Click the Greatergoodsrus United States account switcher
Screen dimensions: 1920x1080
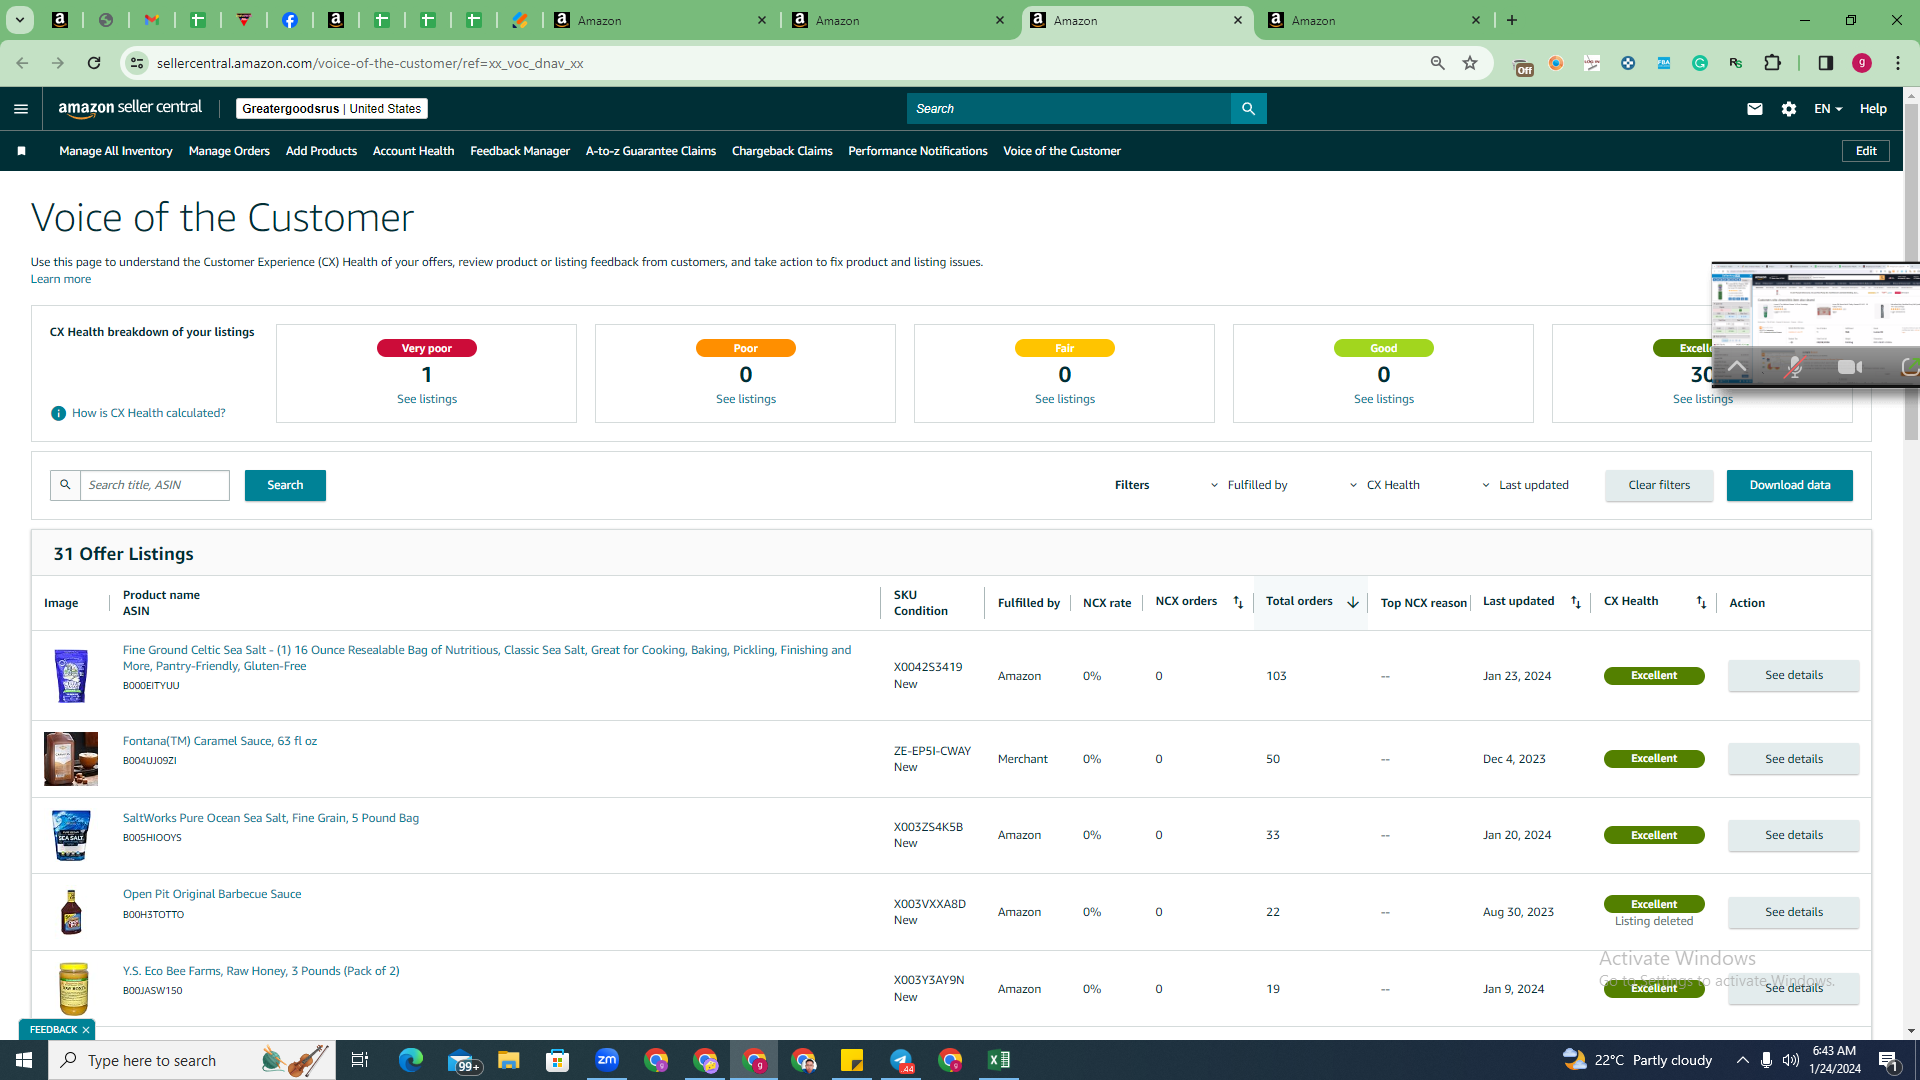(332, 109)
